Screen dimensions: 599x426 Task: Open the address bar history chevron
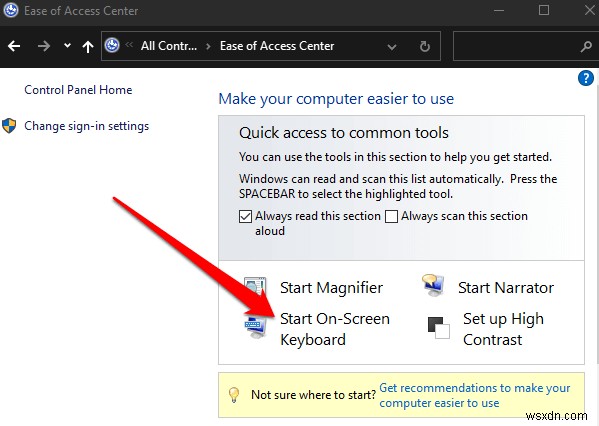pyautogui.click(x=392, y=47)
